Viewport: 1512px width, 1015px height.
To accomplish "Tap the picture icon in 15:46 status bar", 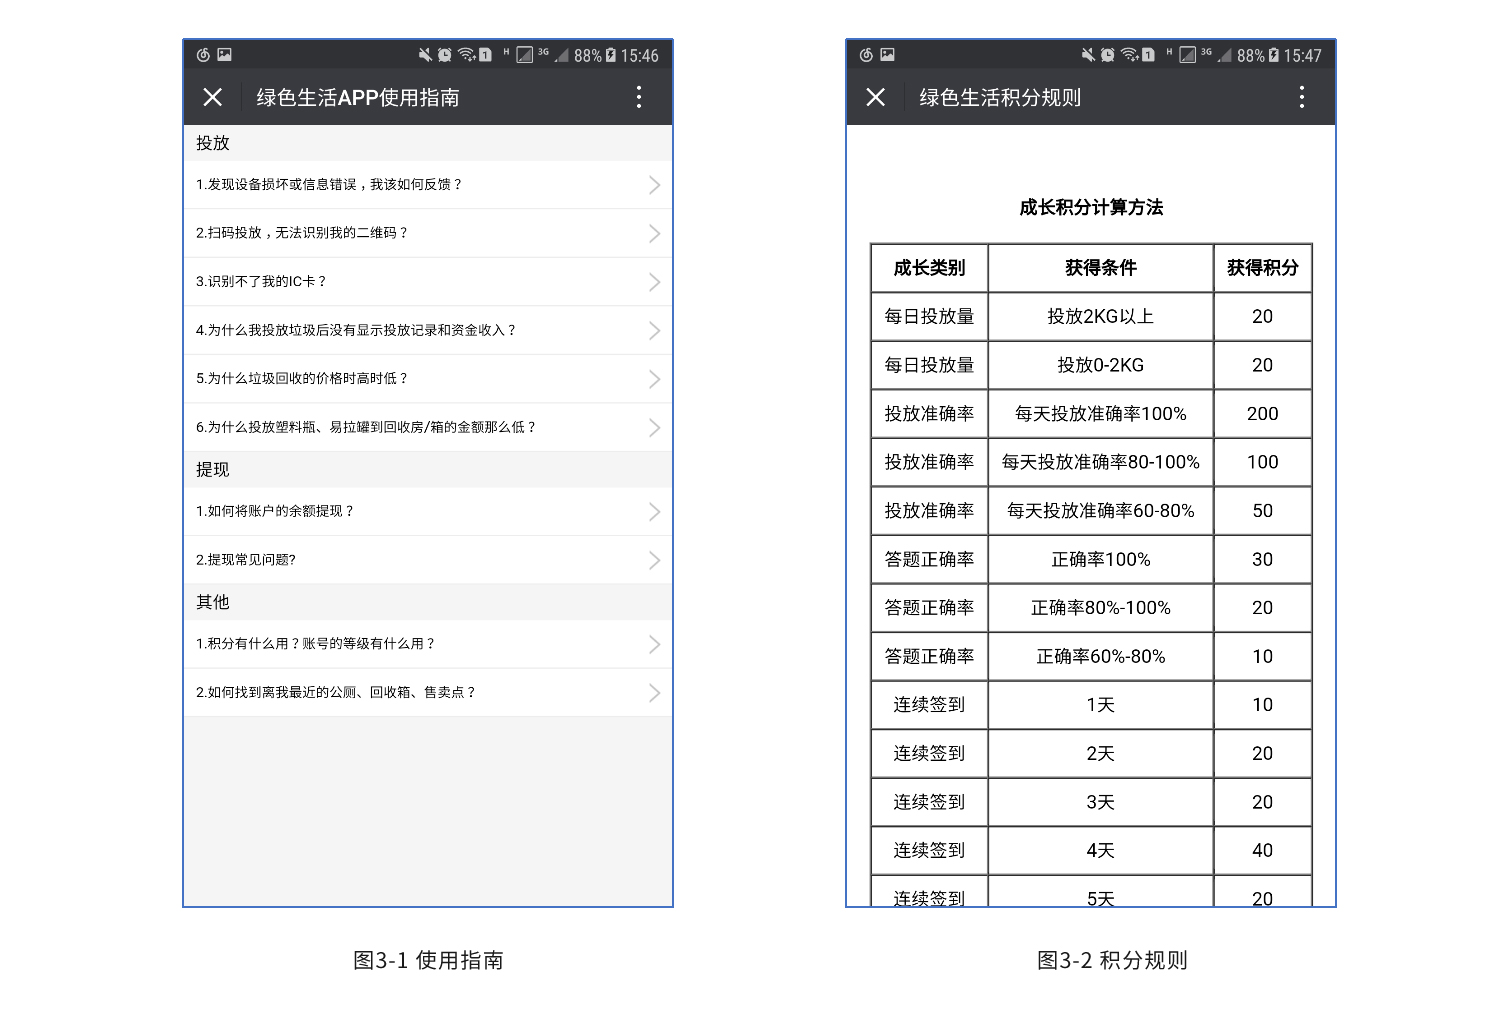I will tap(225, 55).
